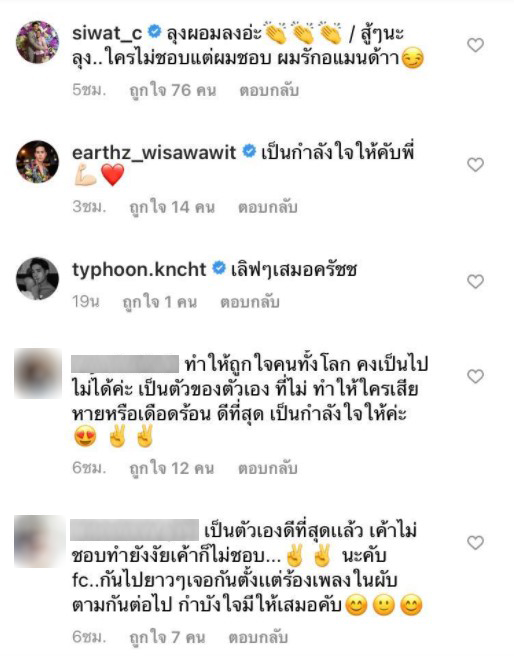Click earthz_wisawawit's blue verified badge

[249, 151]
